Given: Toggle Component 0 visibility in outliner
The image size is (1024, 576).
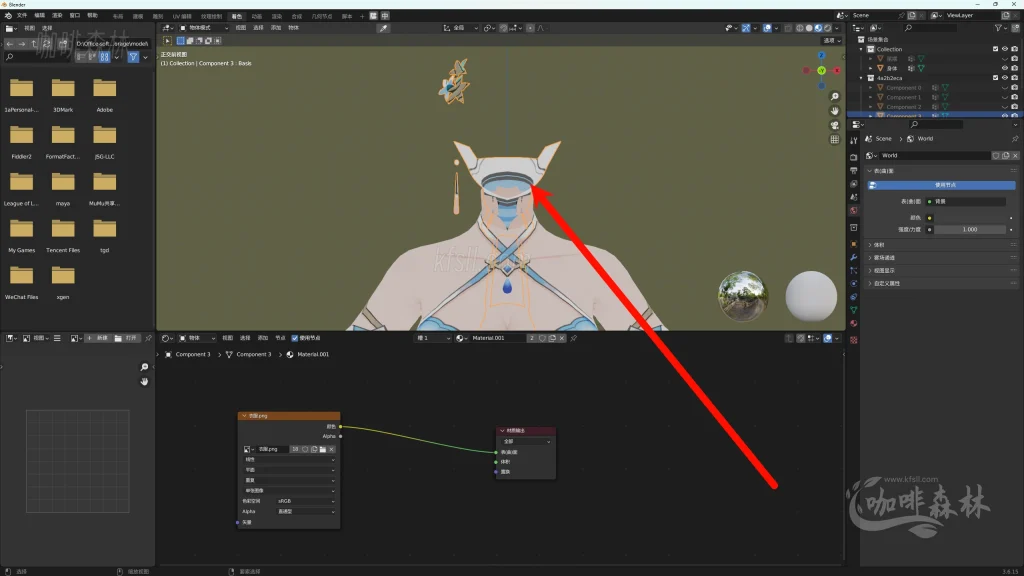Looking at the screenshot, I should point(1005,88).
